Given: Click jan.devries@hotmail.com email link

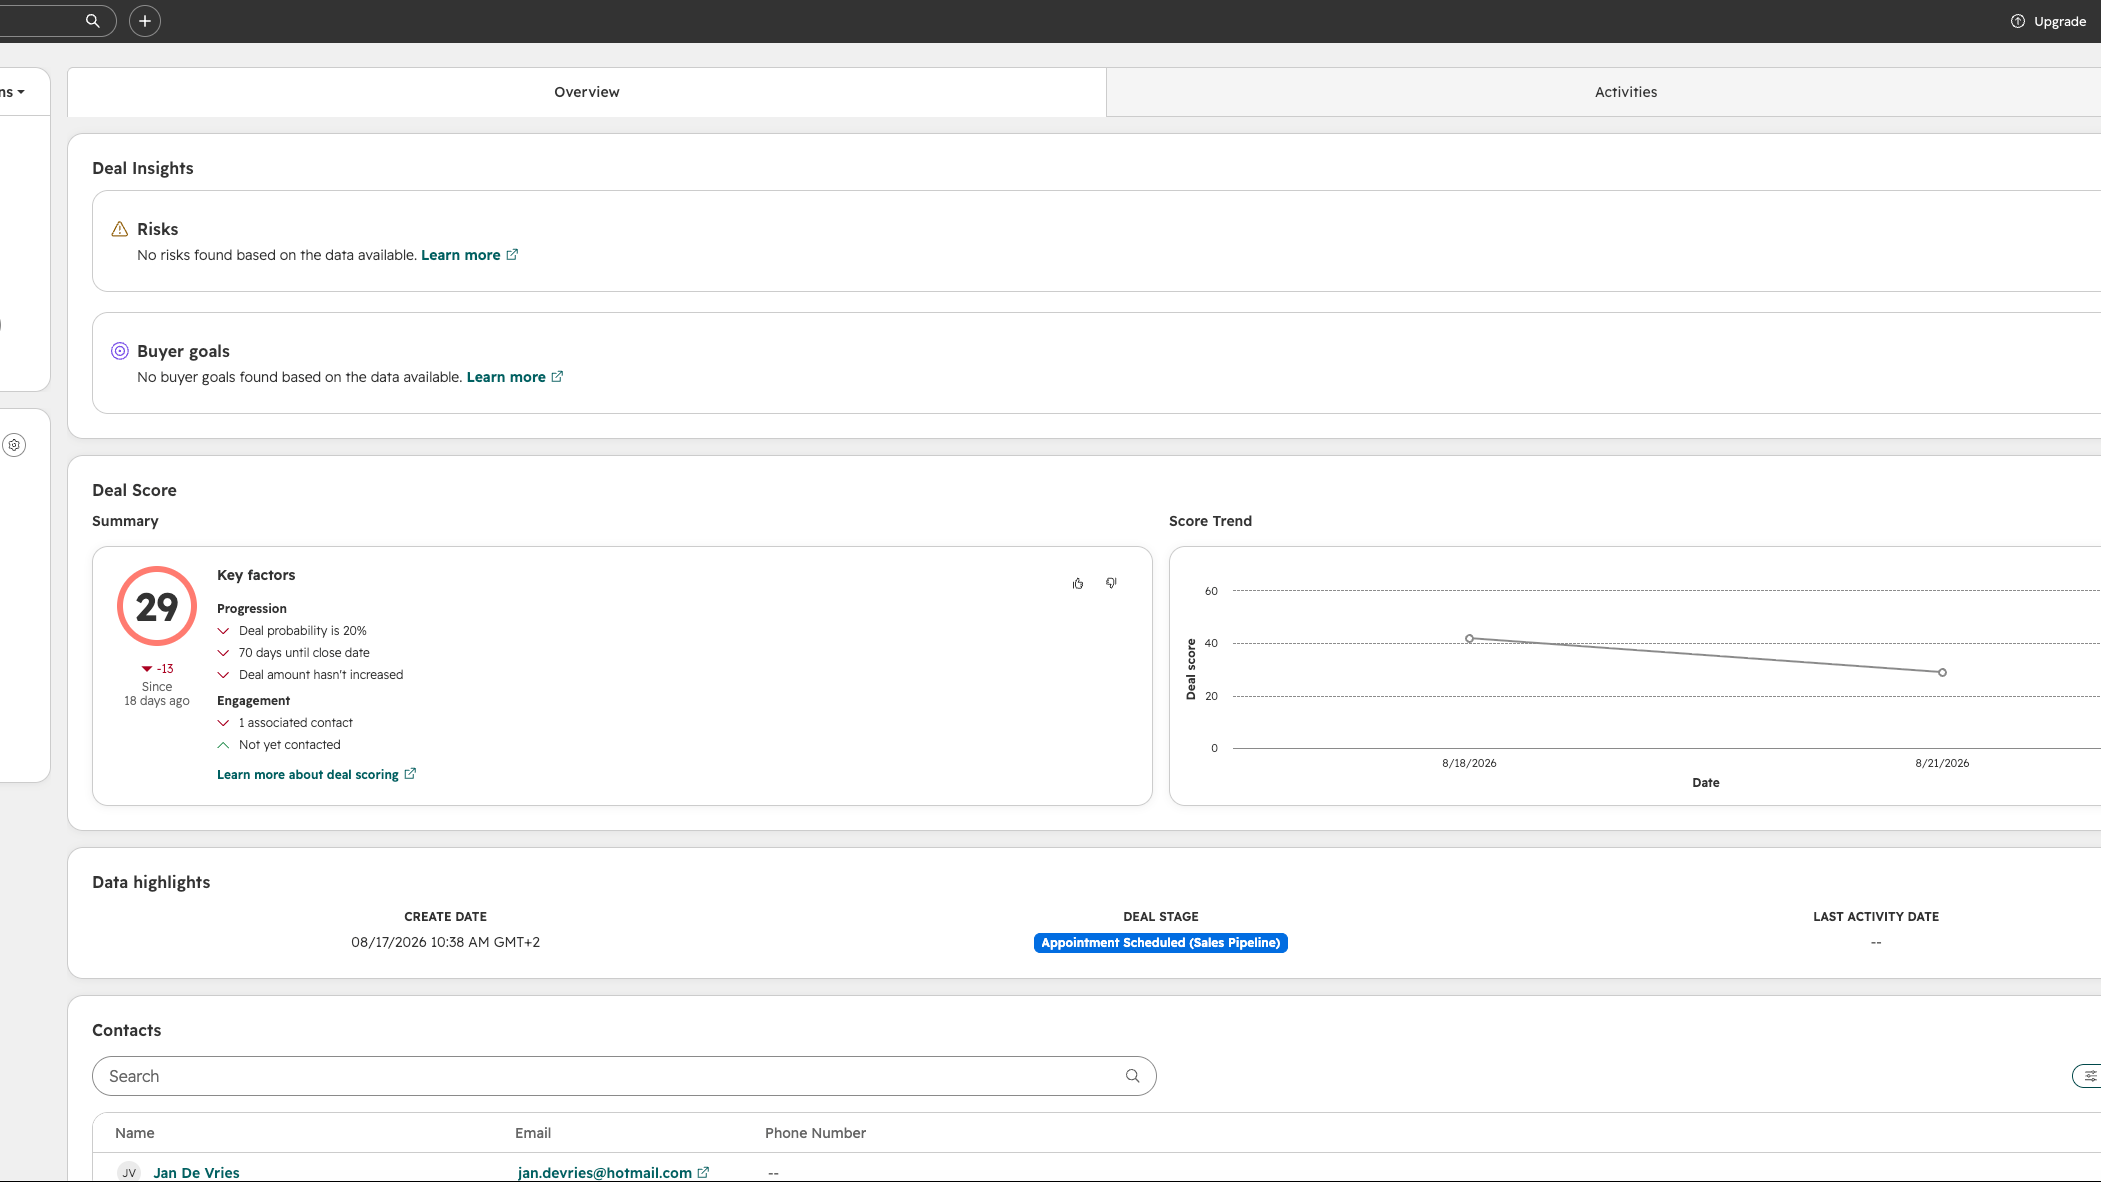Looking at the screenshot, I should 605,1173.
